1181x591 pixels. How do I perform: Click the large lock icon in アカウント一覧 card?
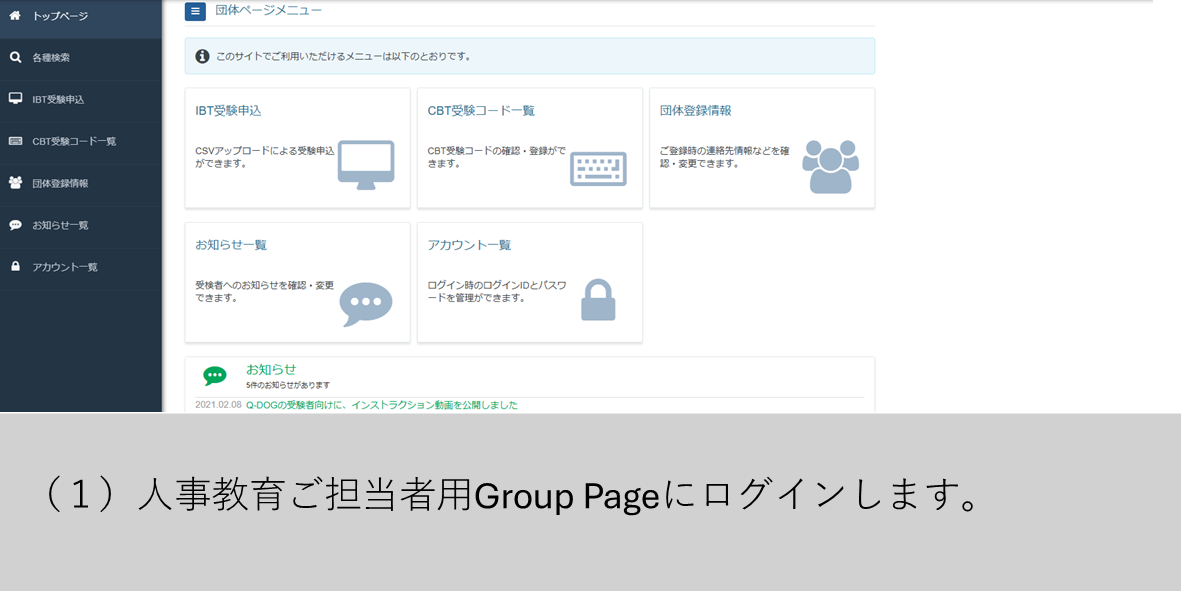coord(598,300)
